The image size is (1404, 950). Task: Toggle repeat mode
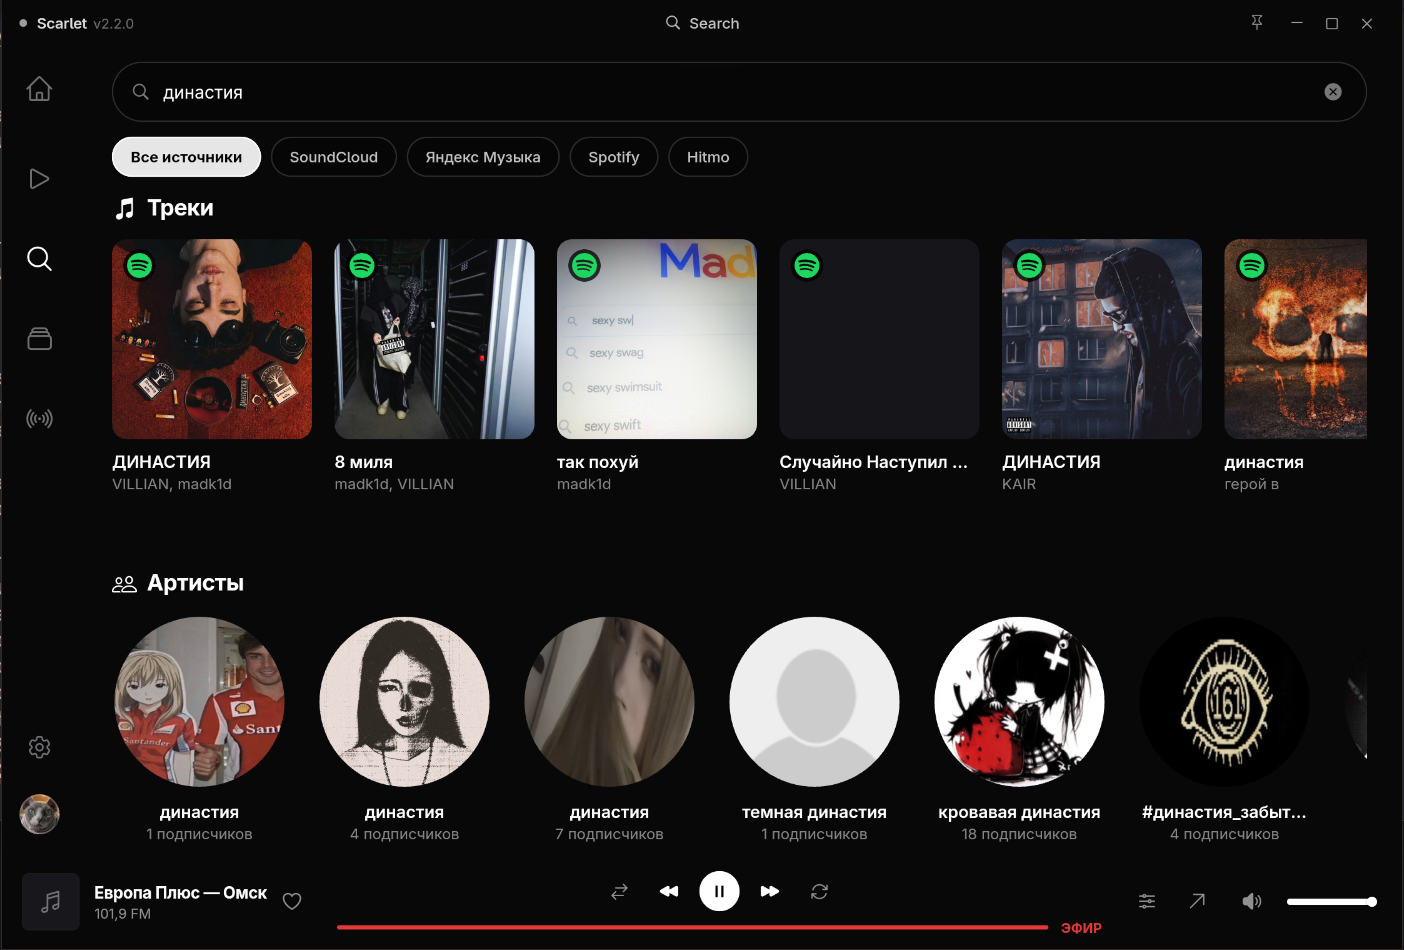[819, 891]
